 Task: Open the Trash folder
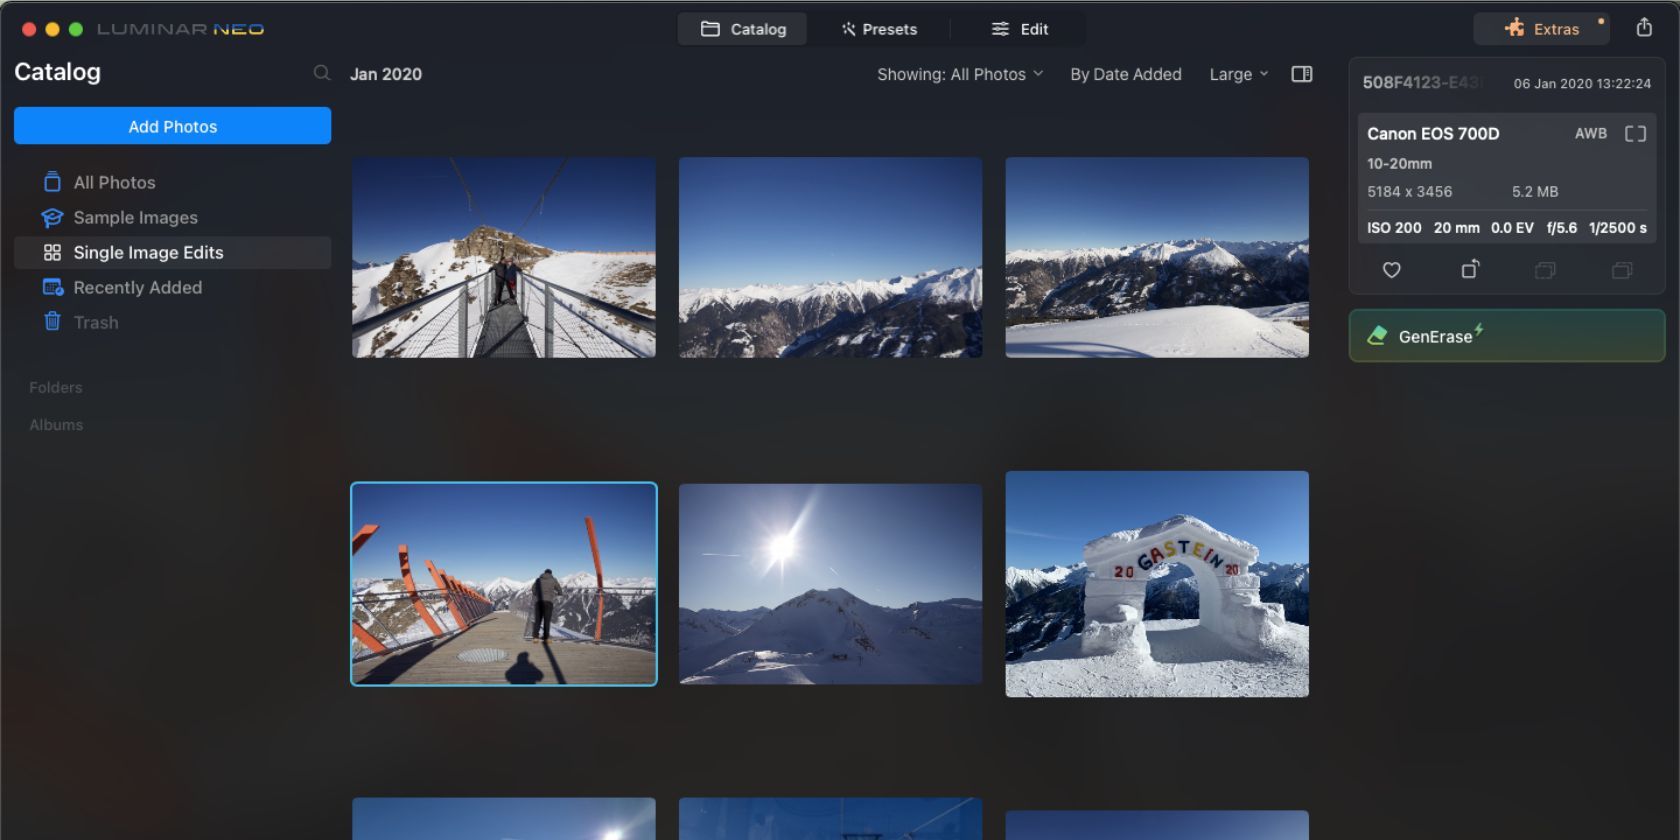click(95, 322)
